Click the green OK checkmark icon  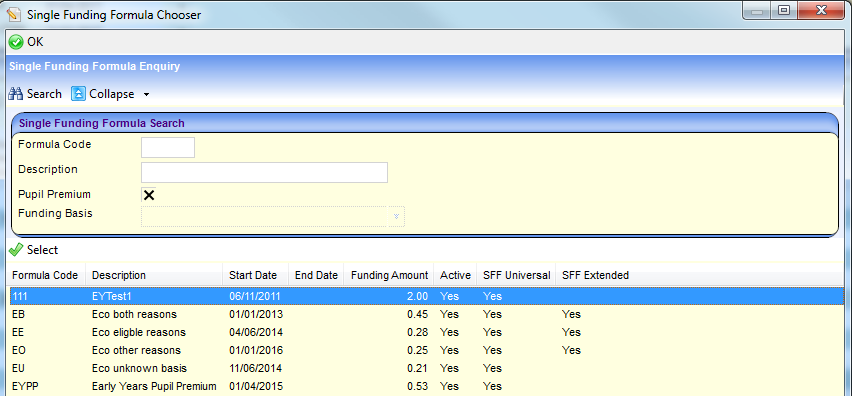coord(16,42)
